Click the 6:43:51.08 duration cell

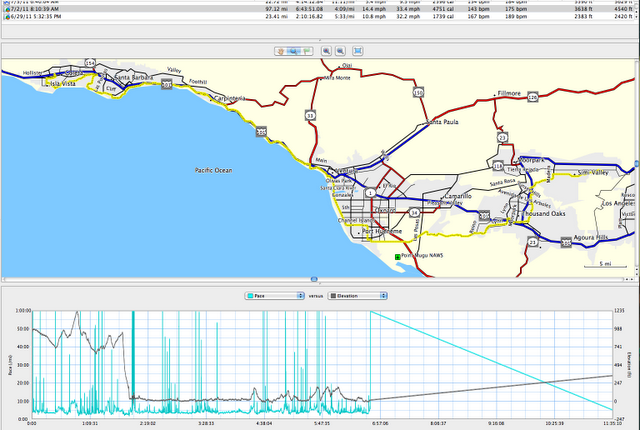click(x=309, y=9)
